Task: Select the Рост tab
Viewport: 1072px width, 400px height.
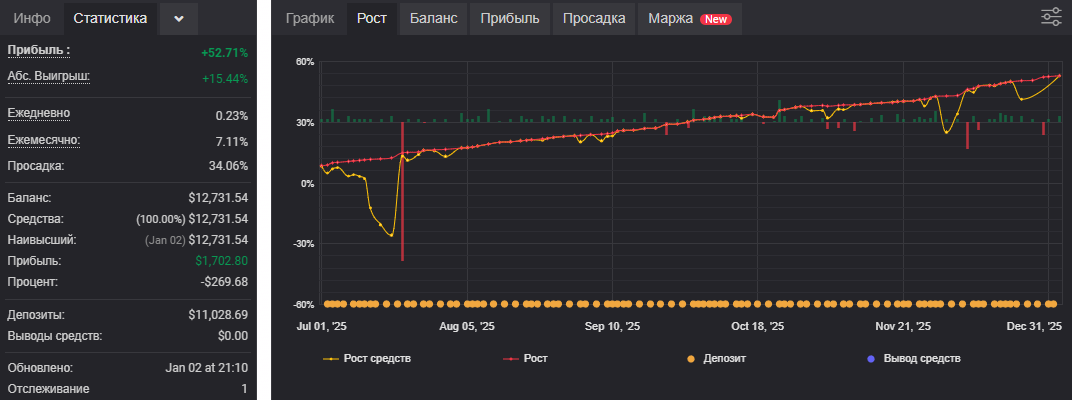Action: pyautogui.click(x=372, y=18)
